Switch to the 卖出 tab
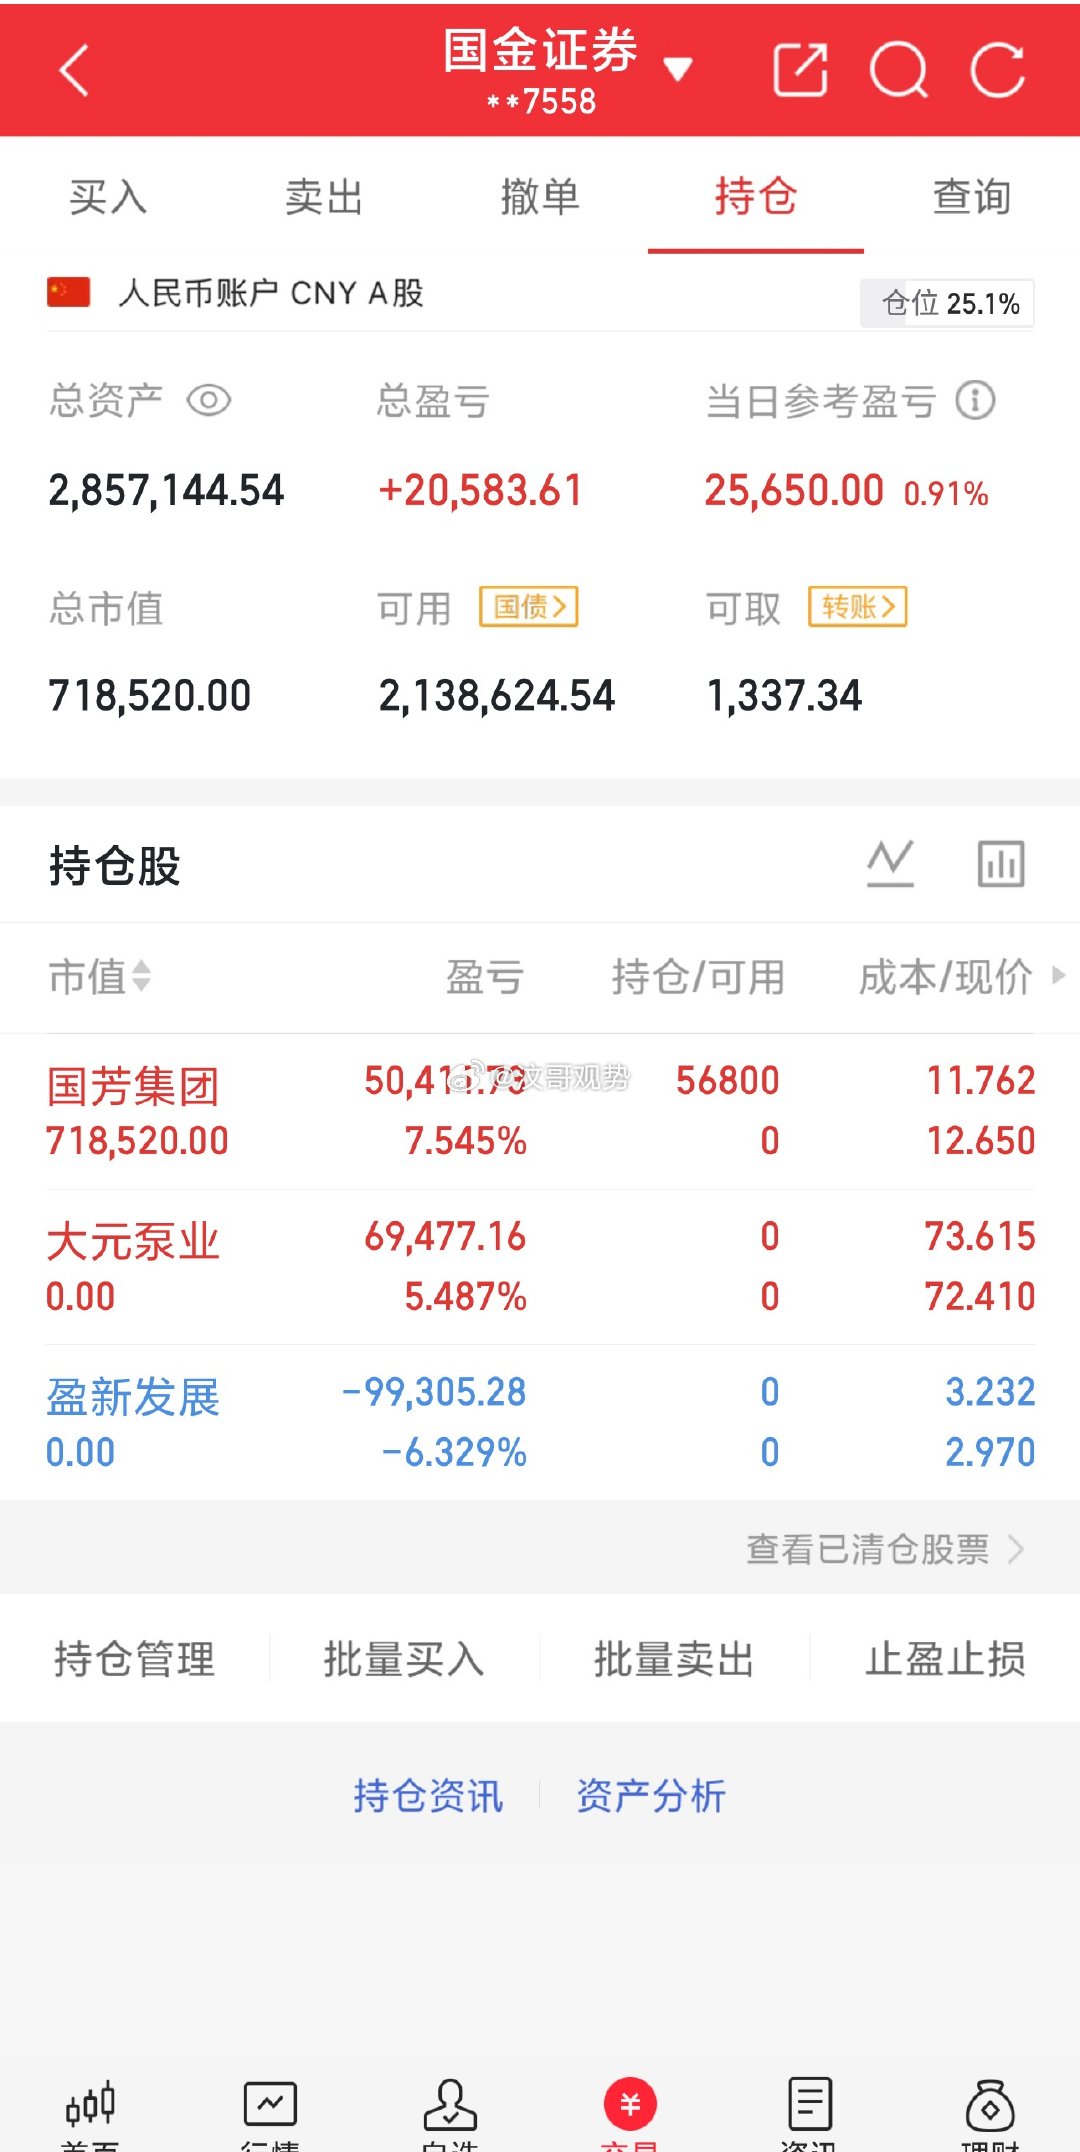Viewport: 1080px width, 2152px height. [x=323, y=196]
